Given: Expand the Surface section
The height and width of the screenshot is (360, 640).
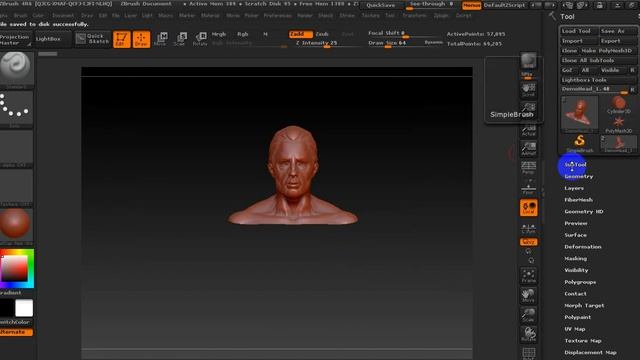Looking at the screenshot, I should pos(576,235).
